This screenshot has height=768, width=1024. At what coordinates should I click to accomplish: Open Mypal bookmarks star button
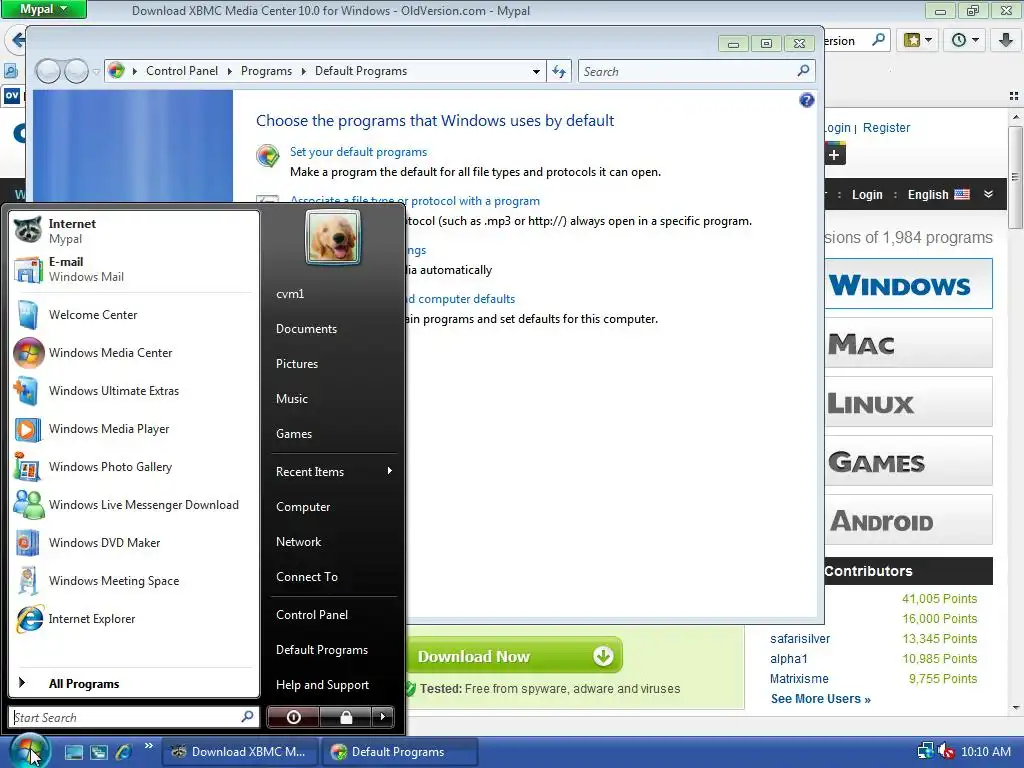point(918,40)
